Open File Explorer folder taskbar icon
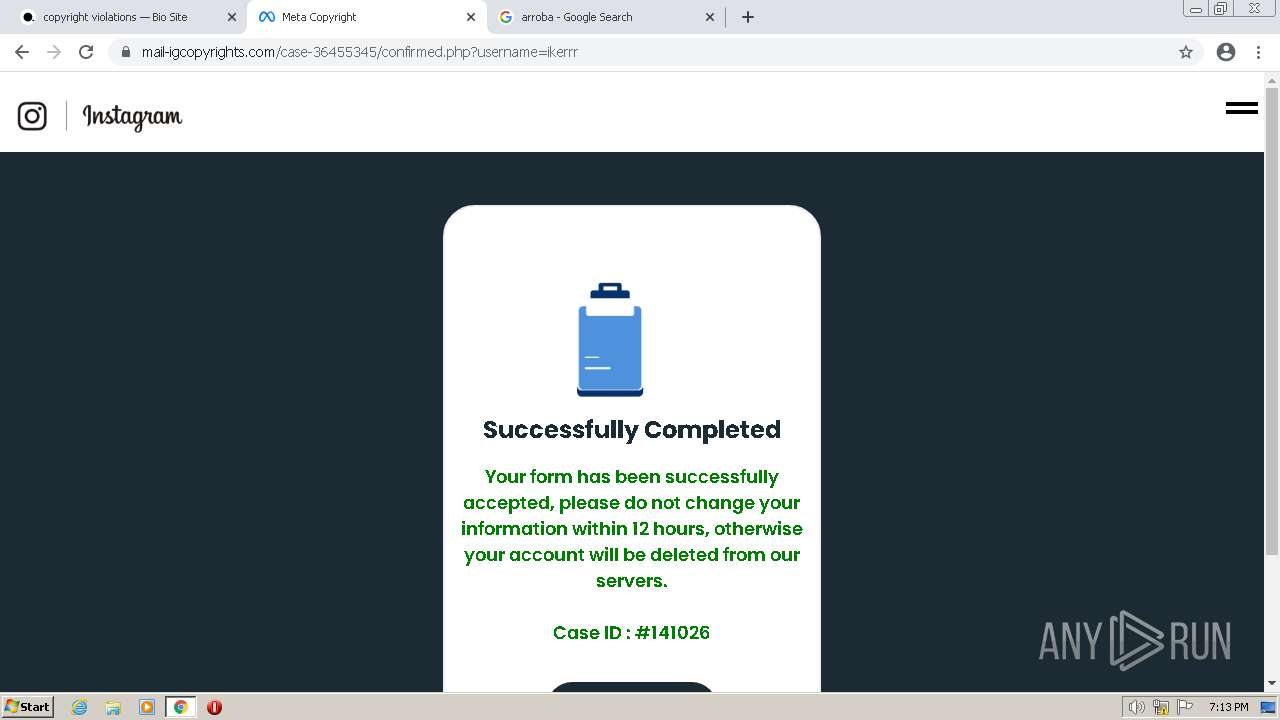This screenshot has width=1280, height=720. tap(113, 707)
